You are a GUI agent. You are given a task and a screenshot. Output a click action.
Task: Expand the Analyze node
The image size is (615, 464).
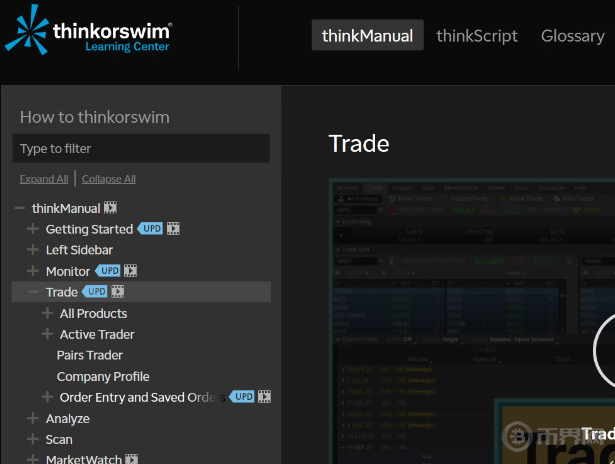(x=33, y=418)
